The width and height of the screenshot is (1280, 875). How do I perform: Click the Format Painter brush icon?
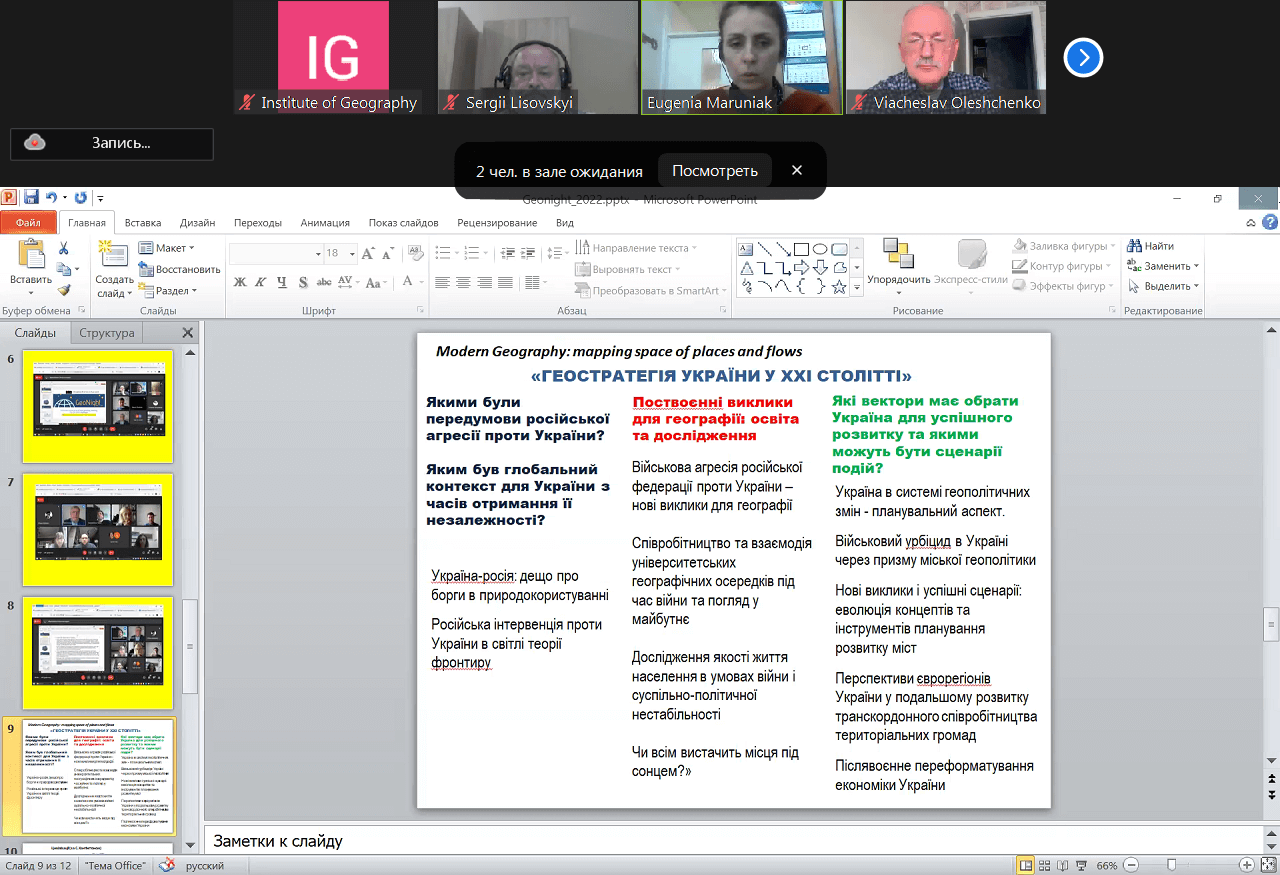click(x=64, y=290)
